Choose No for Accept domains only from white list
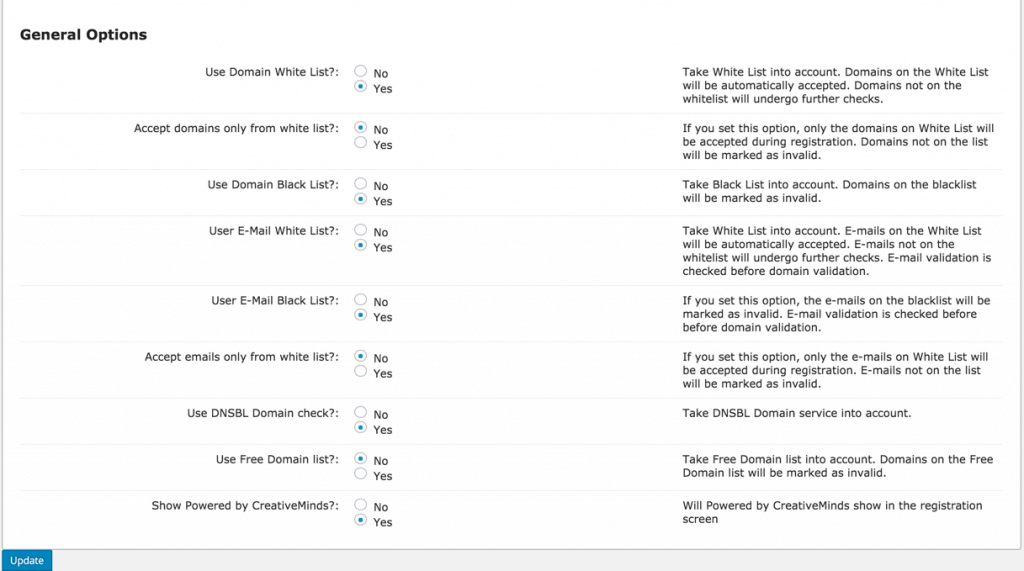 click(x=361, y=128)
